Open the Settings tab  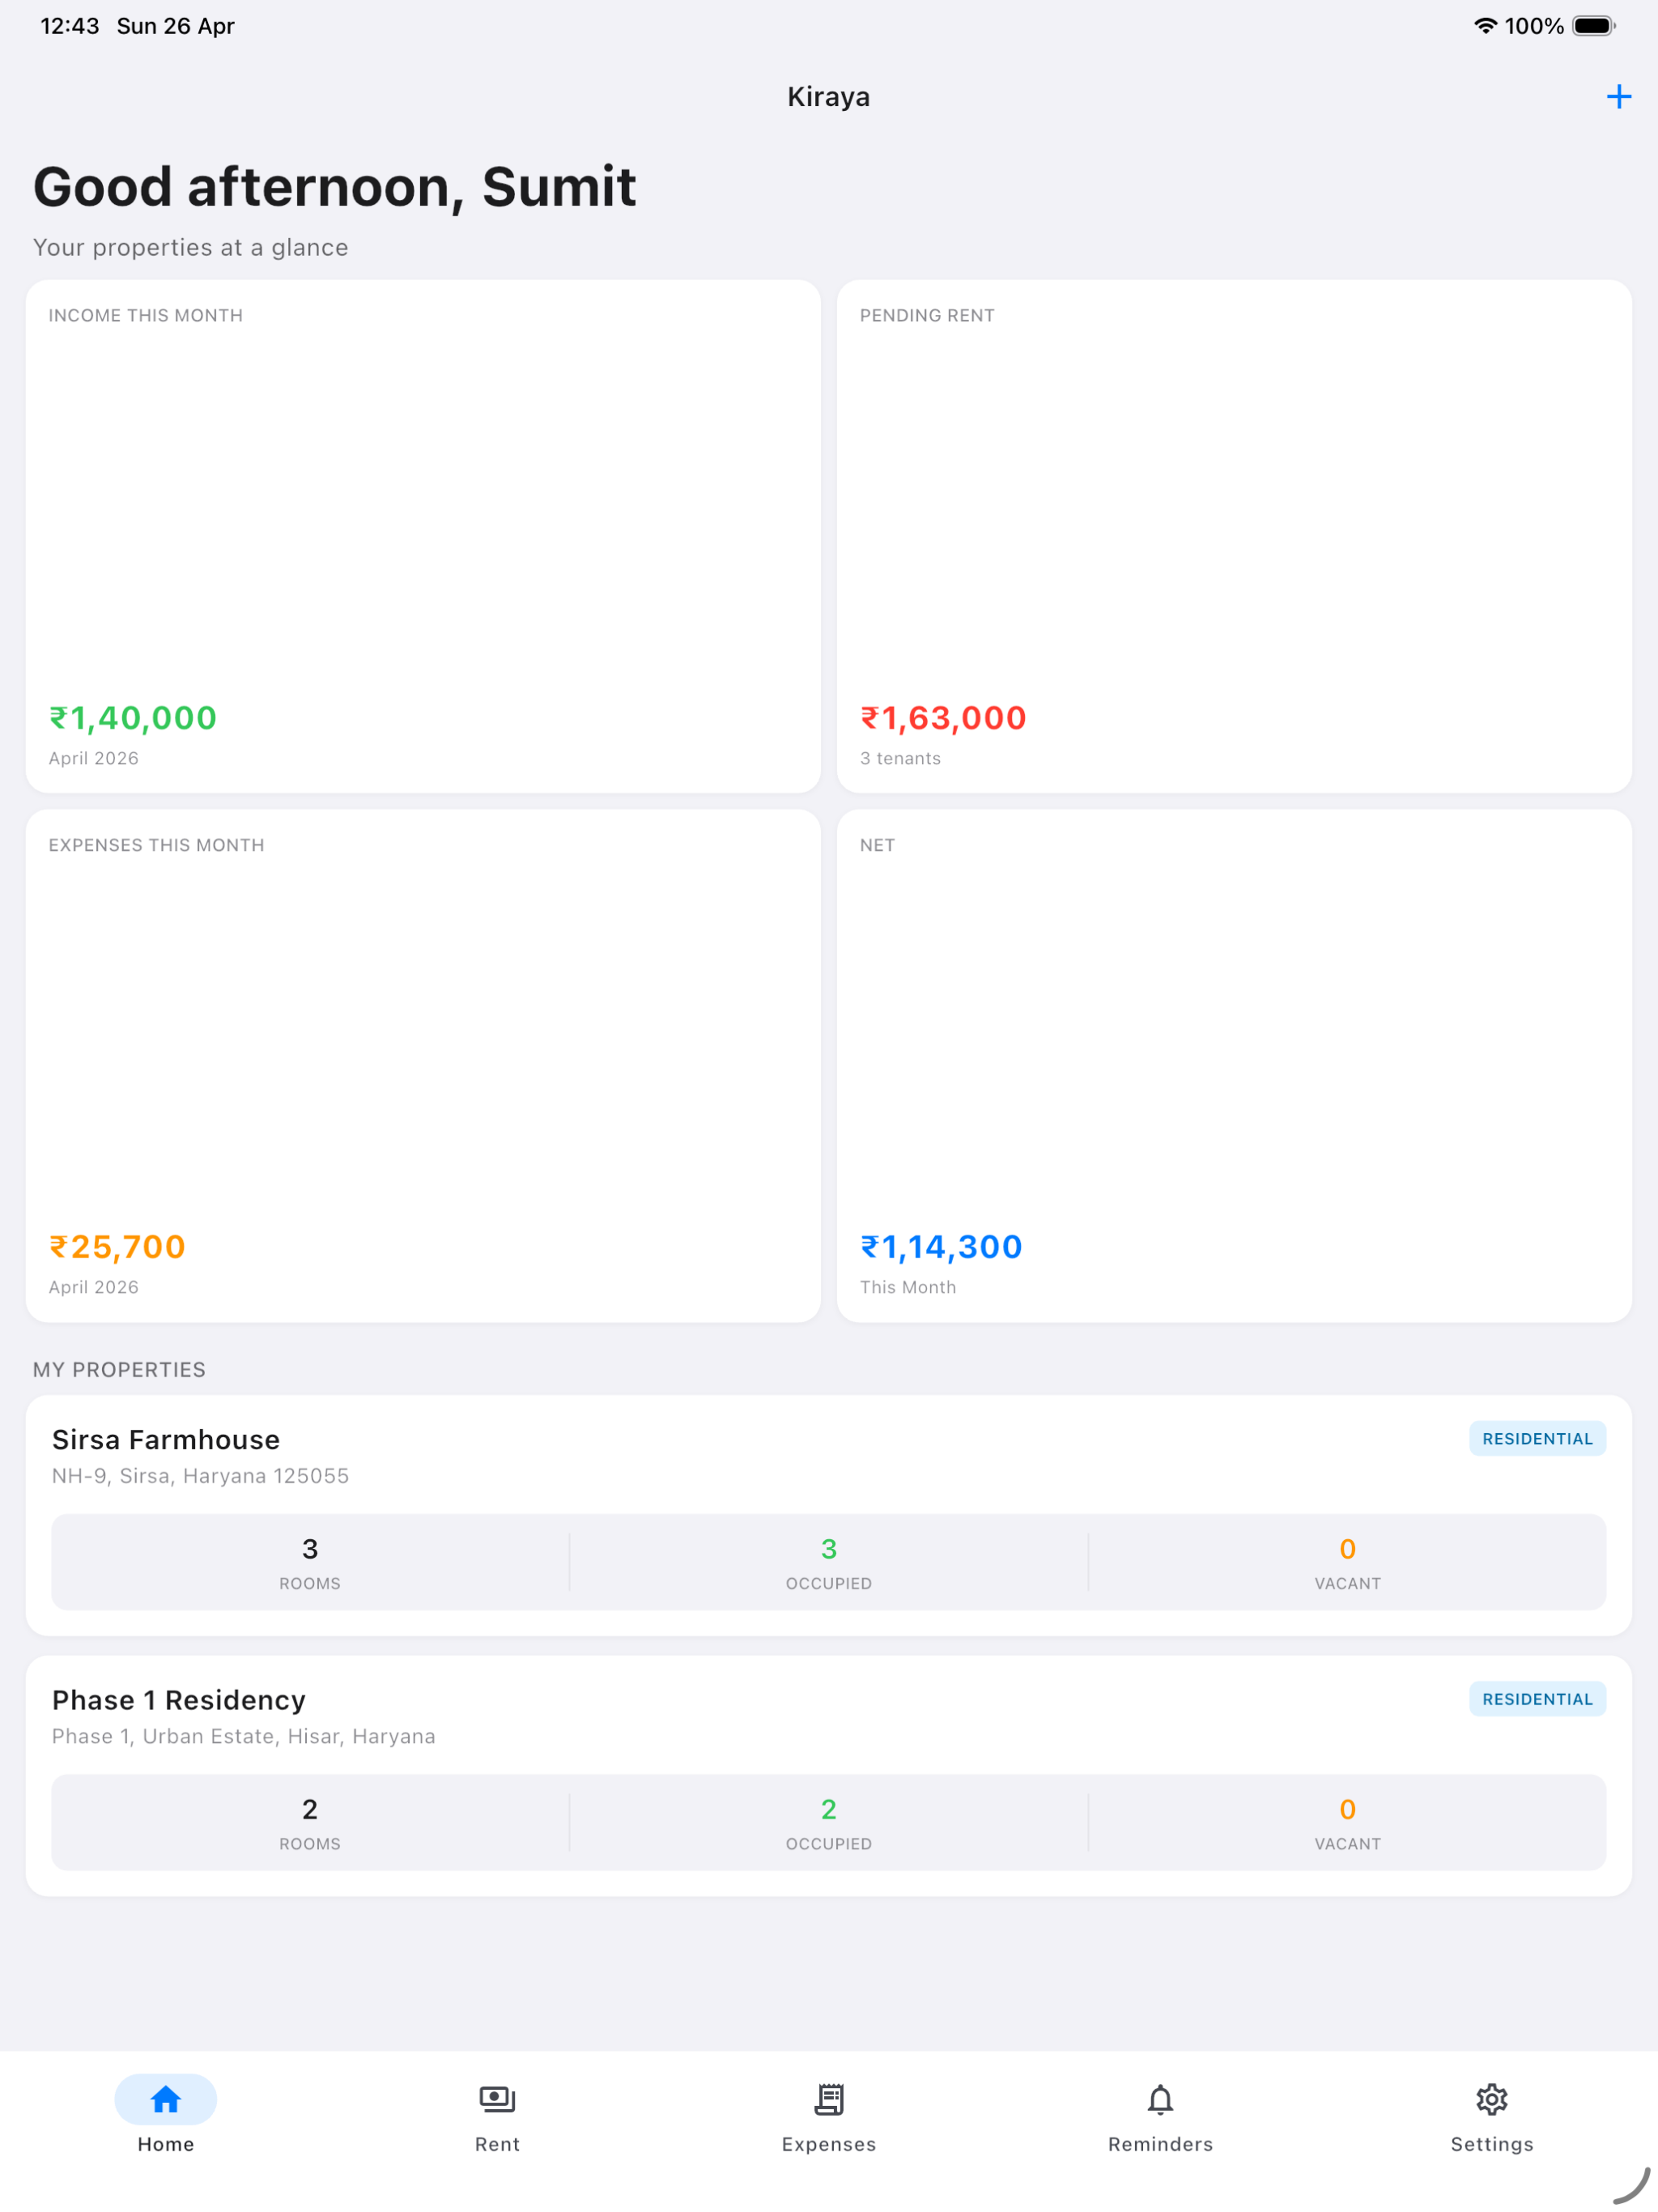(x=1492, y=2114)
